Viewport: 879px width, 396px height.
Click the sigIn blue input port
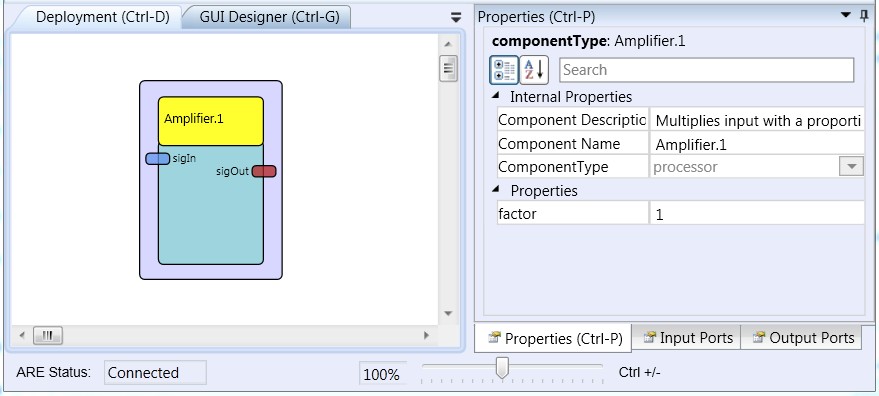158,159
